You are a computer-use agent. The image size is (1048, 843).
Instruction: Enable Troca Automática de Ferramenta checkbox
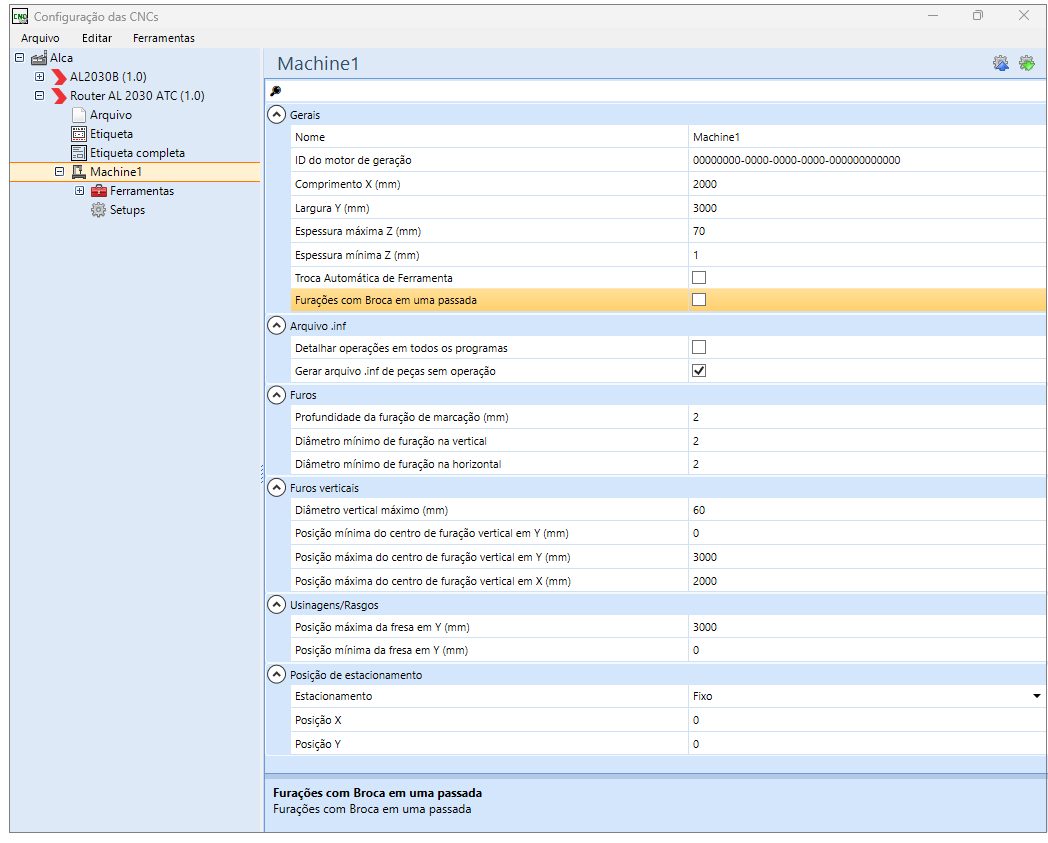699,277
